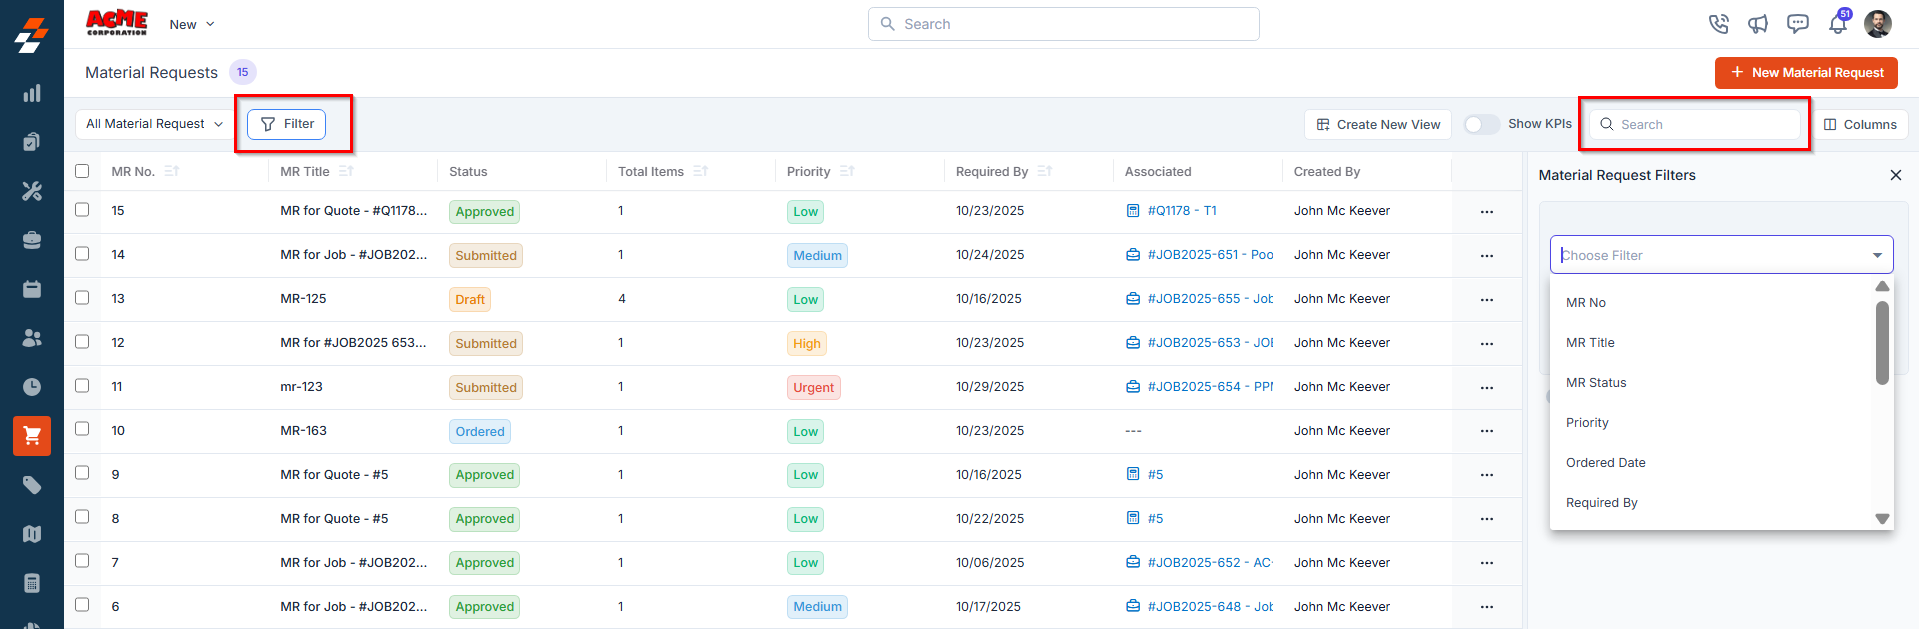Select all rows header checkbox
The width and height of the screenshot is (1919, 629).
[82, 171]
